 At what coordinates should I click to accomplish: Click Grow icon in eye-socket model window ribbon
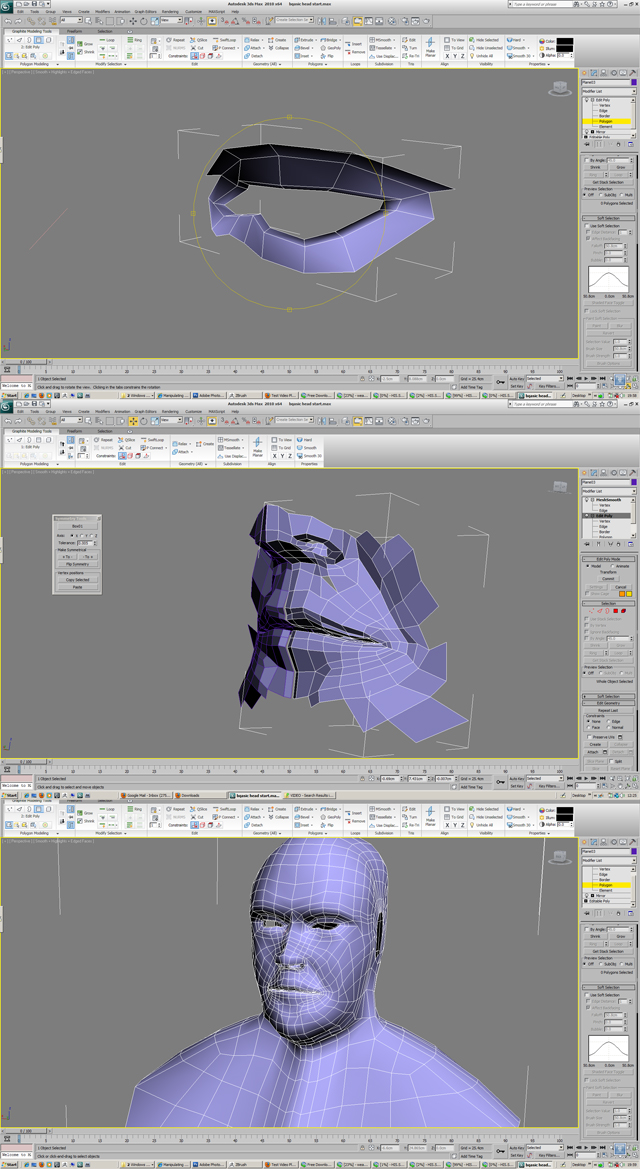tap(85, 44)
